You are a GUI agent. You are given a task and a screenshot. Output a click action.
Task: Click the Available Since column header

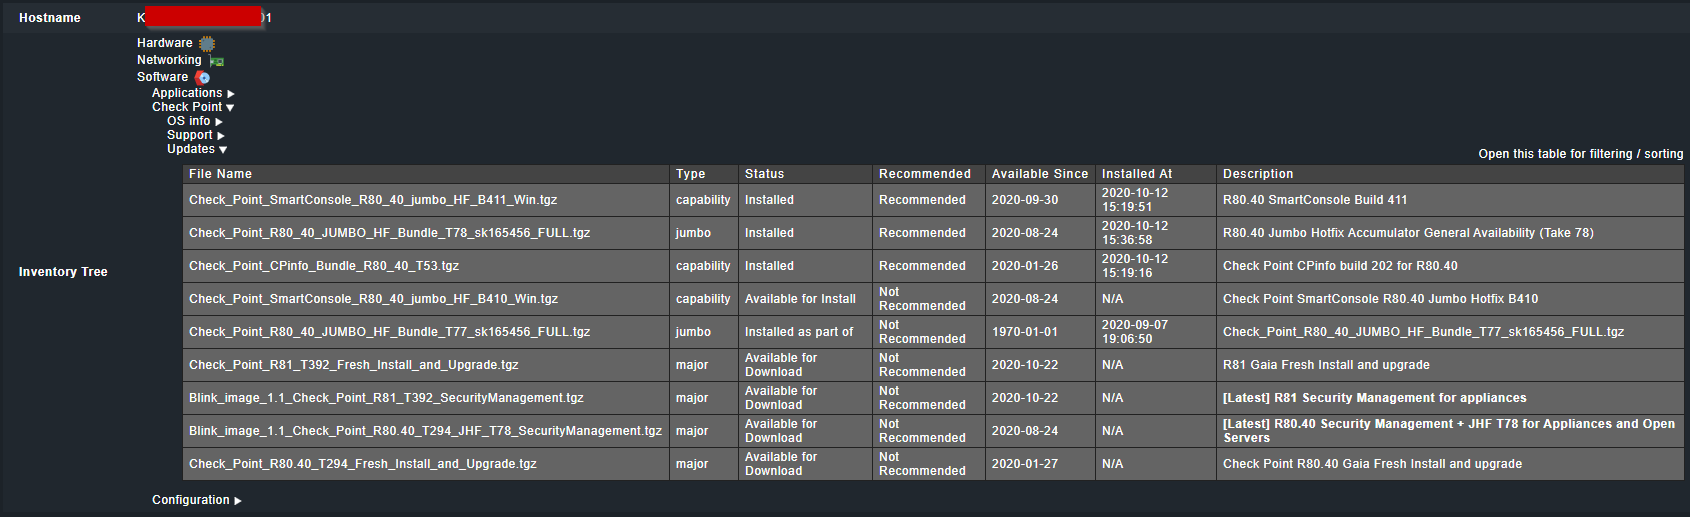pos(1040,174)
